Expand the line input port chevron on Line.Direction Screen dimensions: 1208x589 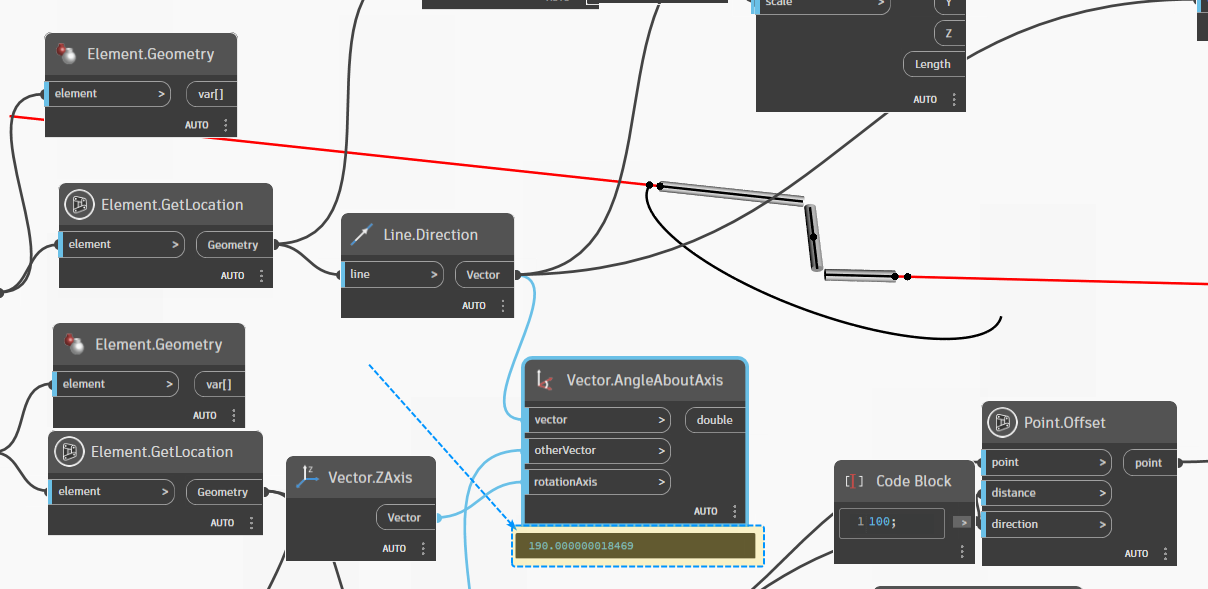click(434, 274)
